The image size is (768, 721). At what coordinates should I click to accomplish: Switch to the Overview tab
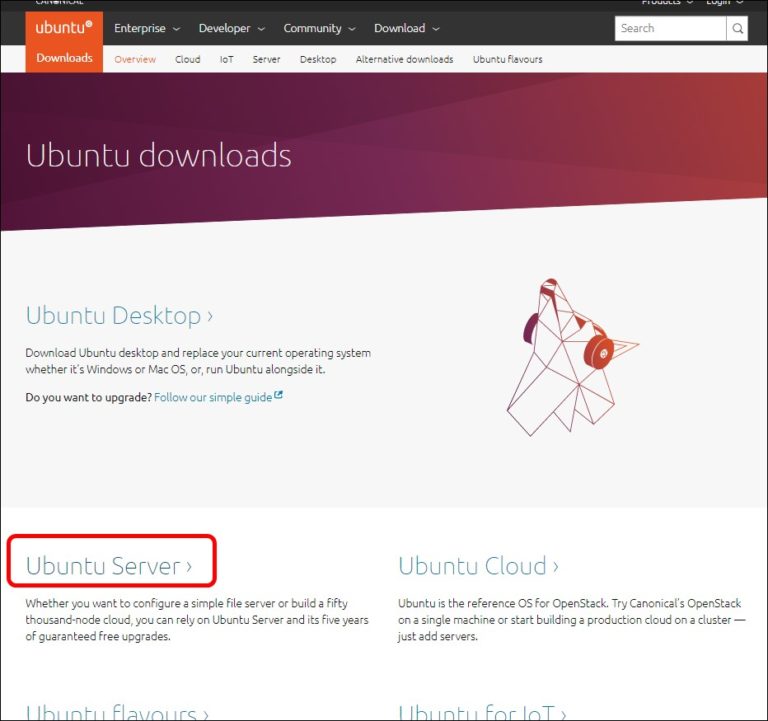point(135,60)
